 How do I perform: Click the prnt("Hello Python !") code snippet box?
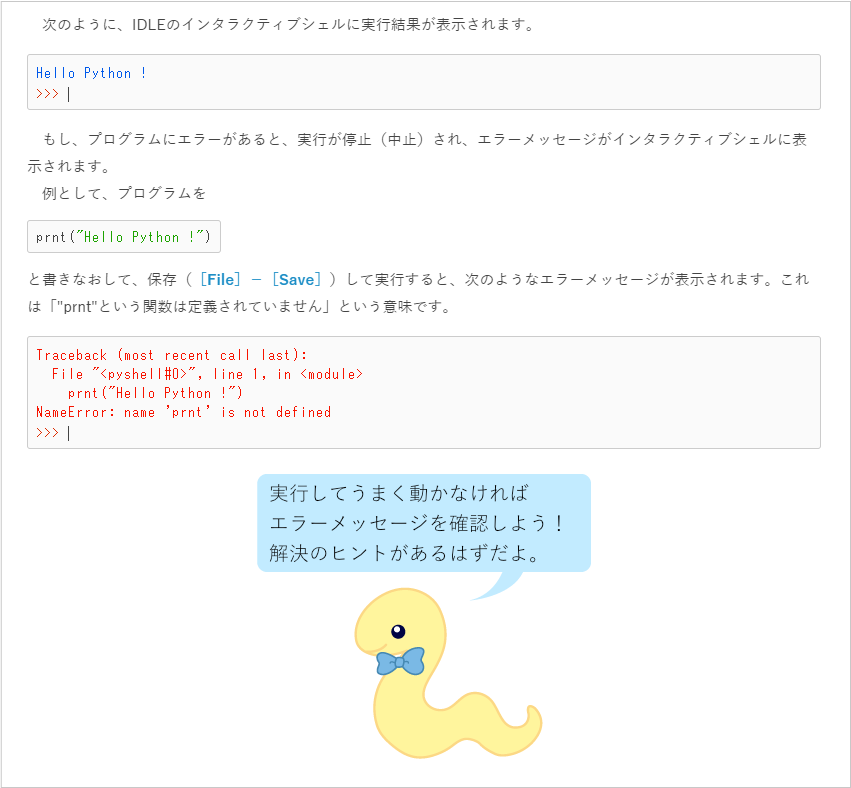pyautogui.click(x=124, y=237)
